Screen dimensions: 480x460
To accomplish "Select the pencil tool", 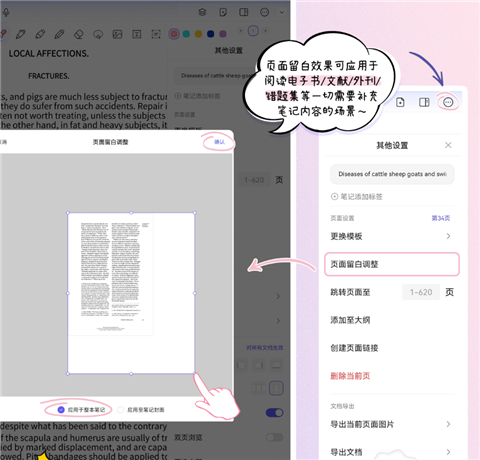I will point(59,34).
